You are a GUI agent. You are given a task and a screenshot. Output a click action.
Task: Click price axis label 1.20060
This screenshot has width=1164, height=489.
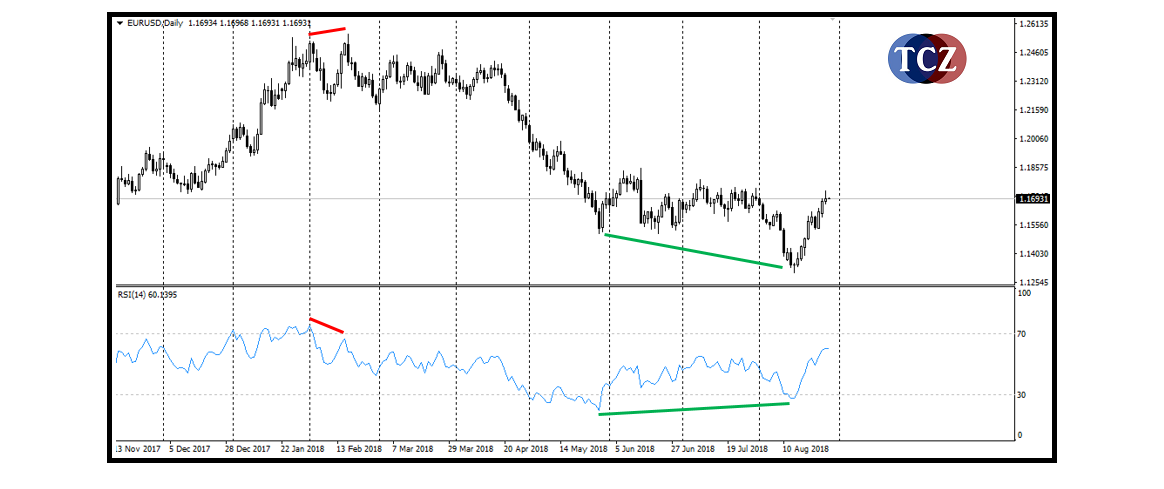(1033, 139)
